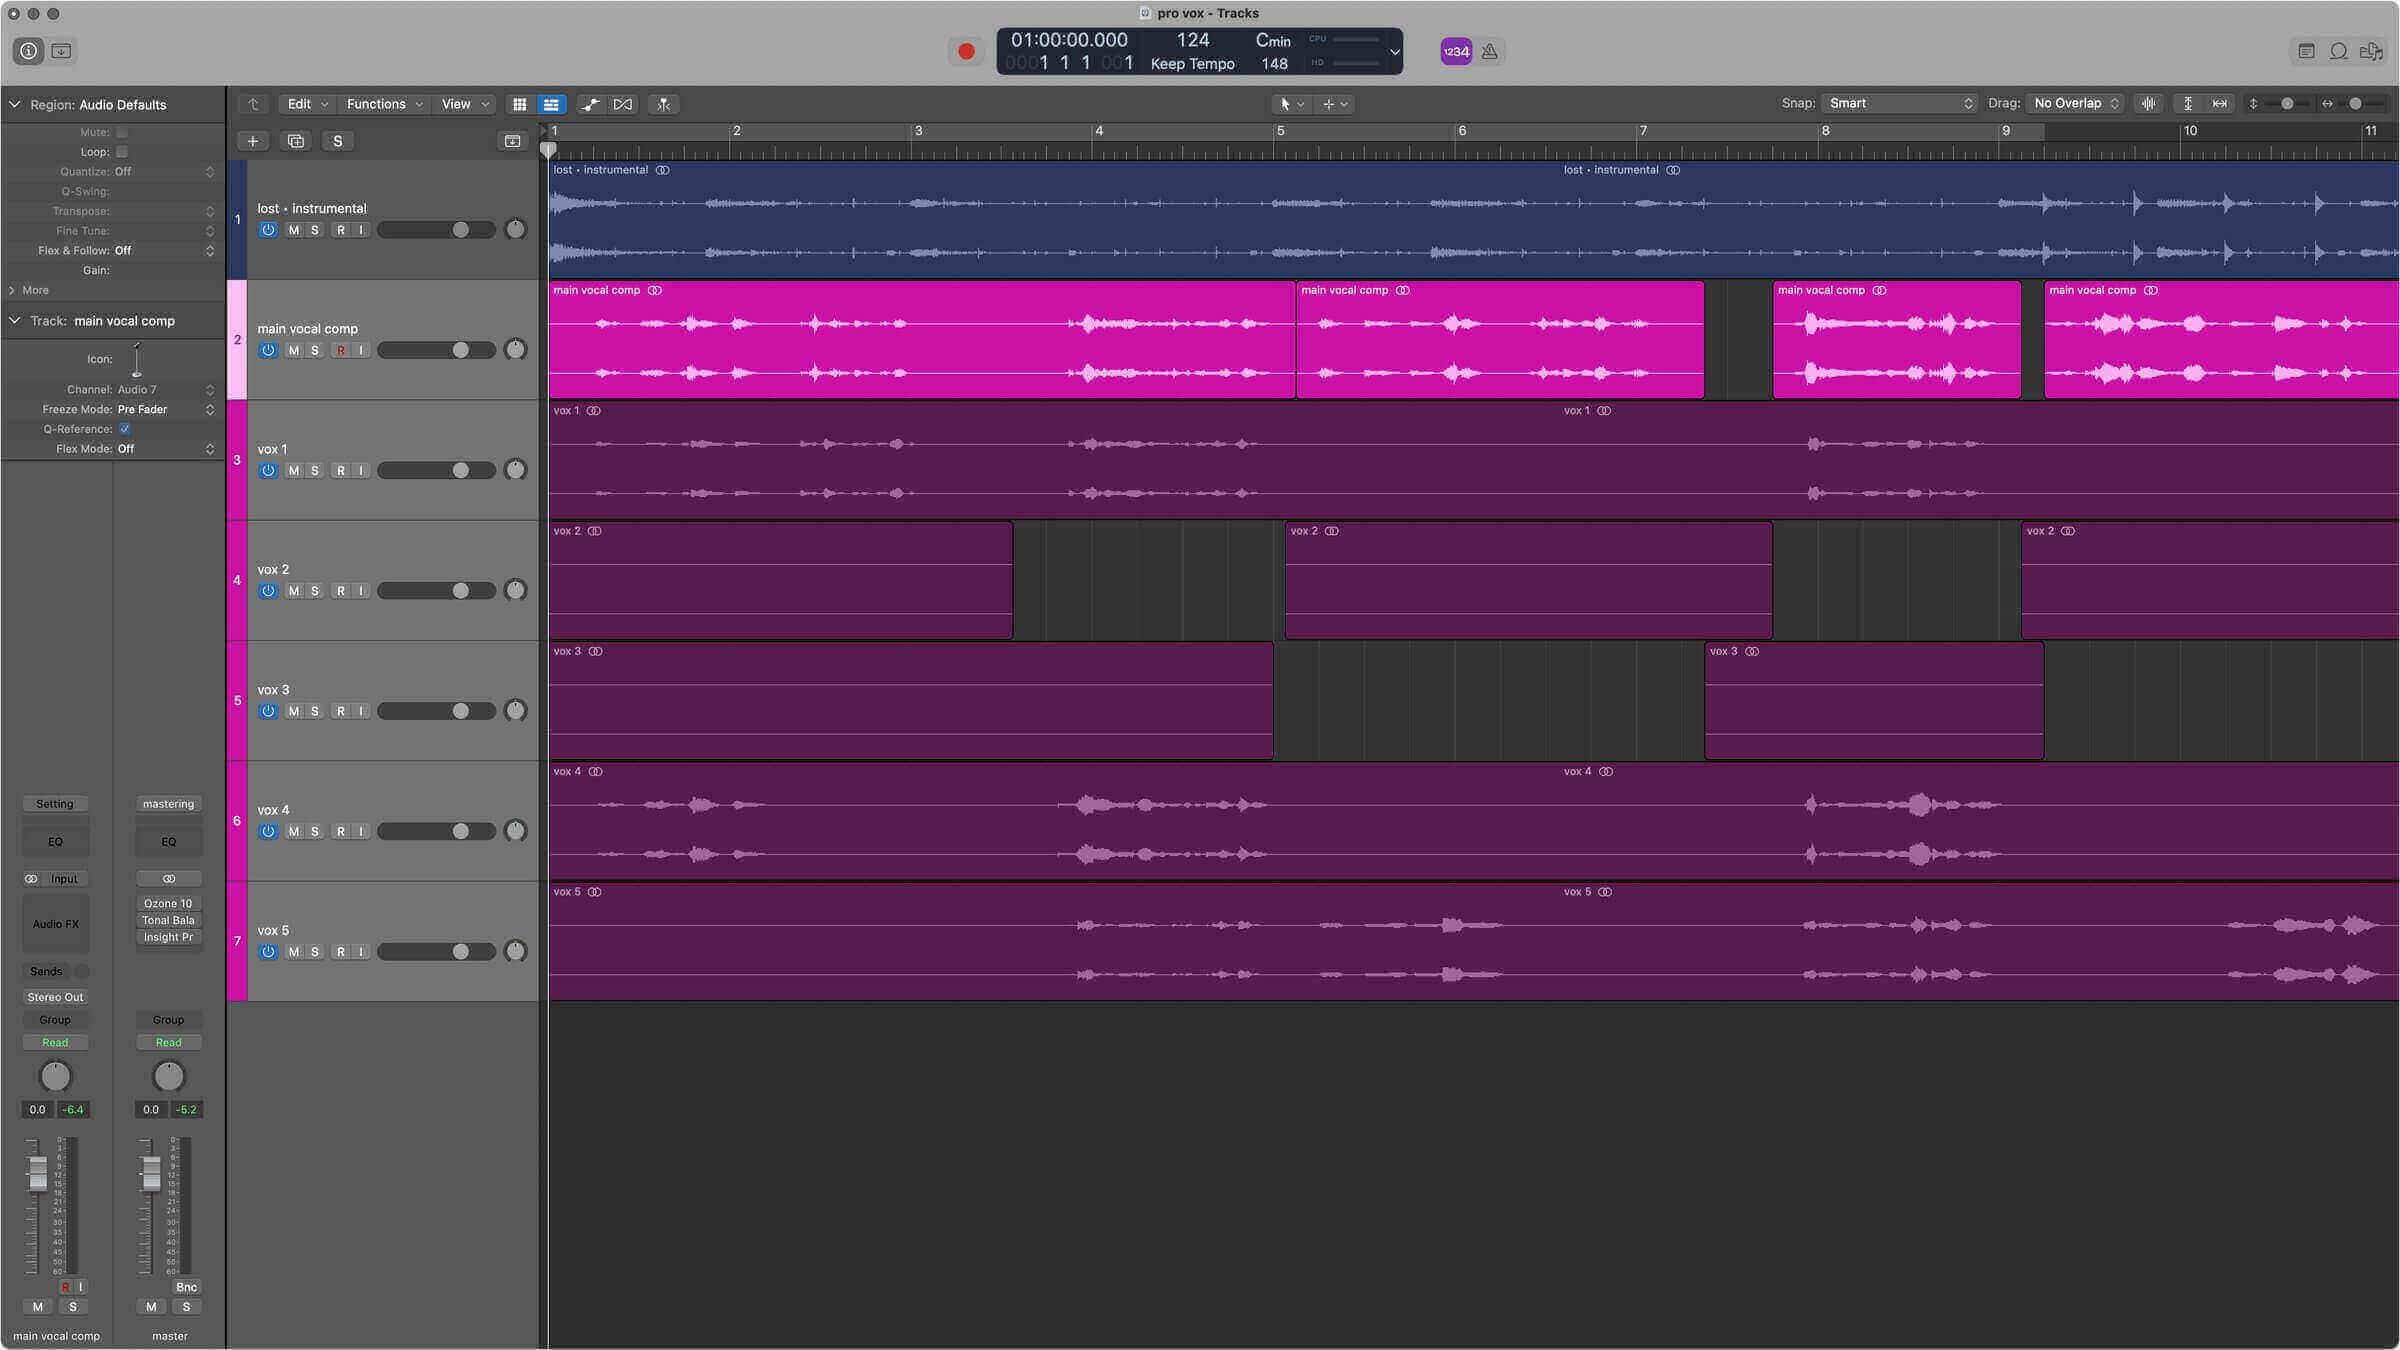
Task: Toggle the metronome icon
Action: pyautogui.click(x=1490, y=52)
